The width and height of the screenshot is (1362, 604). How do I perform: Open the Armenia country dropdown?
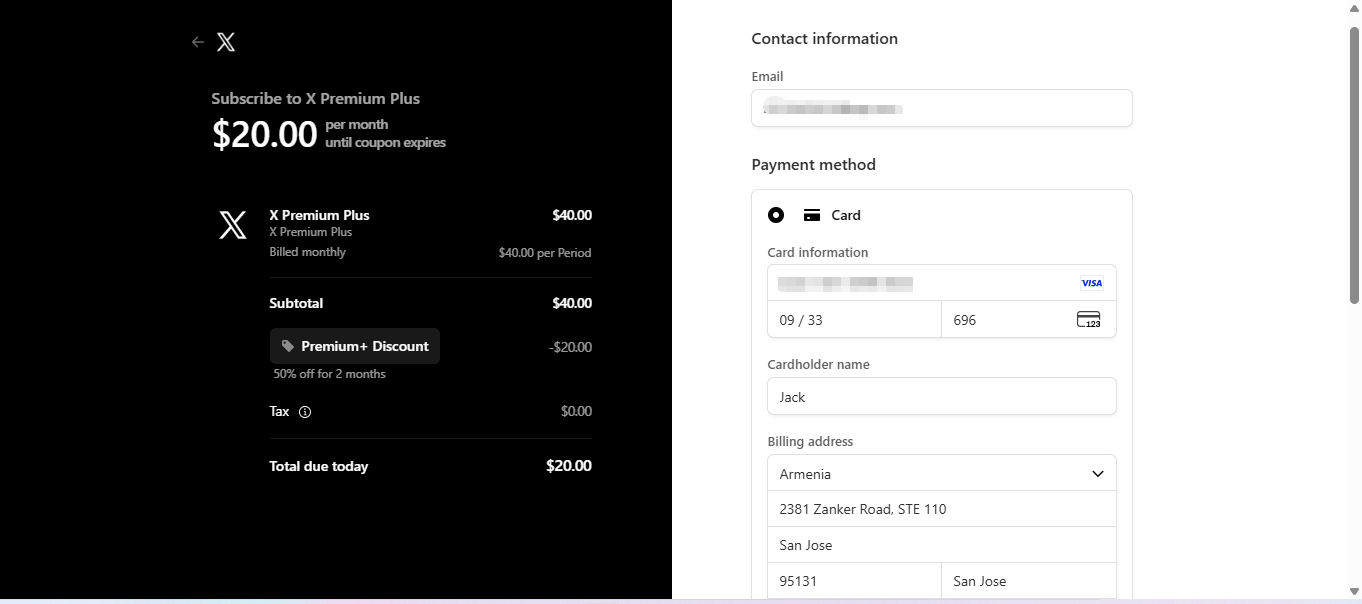tap(942, 473)
